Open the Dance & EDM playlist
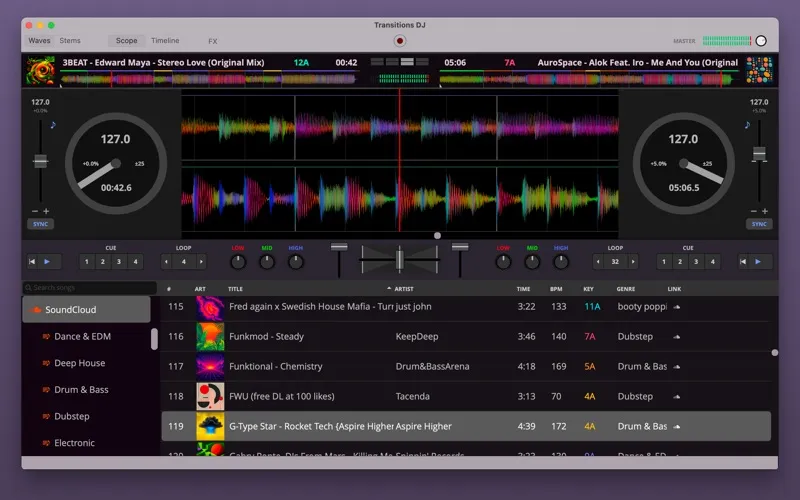This screenshot has width=800, height=500. point(82,337)
